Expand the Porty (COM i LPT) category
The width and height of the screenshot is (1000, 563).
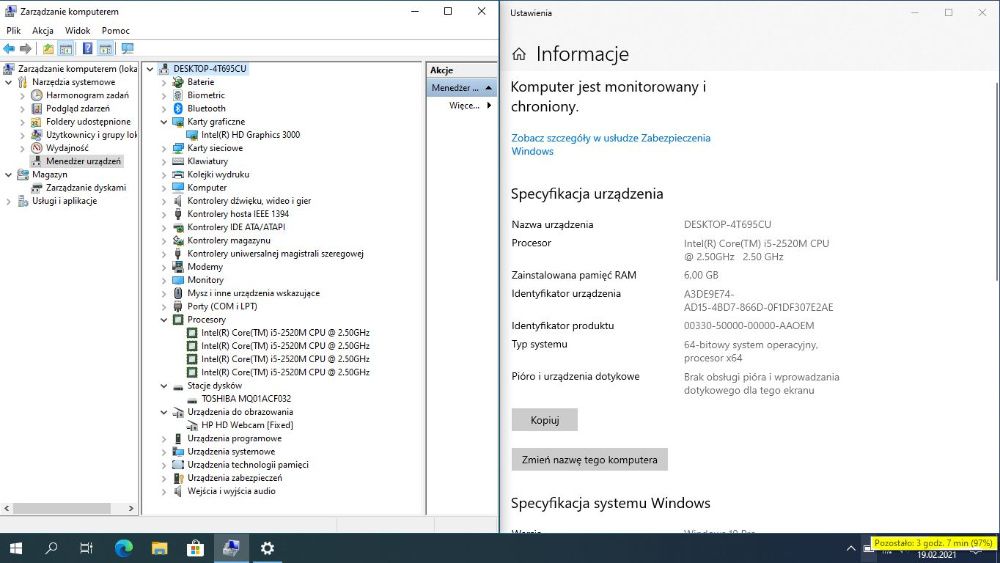[x=164, y=307]
